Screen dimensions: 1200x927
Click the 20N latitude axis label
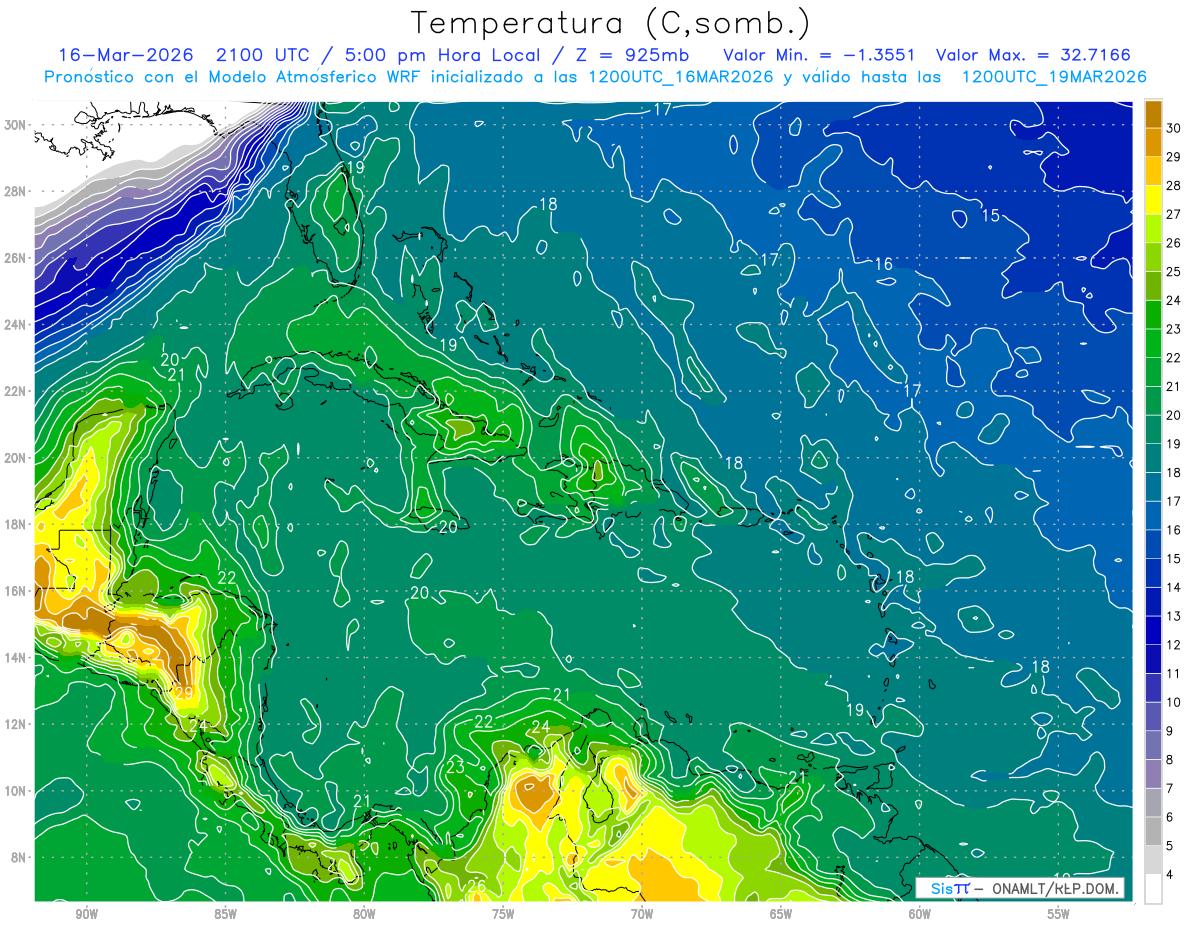(17, 458)
